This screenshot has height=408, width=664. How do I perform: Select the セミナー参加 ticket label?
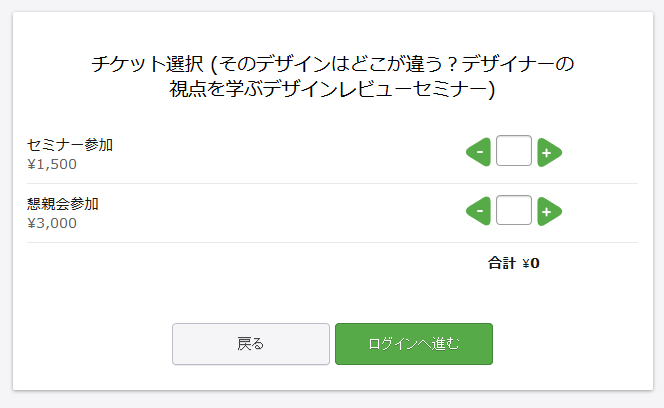tap(70, 145)
